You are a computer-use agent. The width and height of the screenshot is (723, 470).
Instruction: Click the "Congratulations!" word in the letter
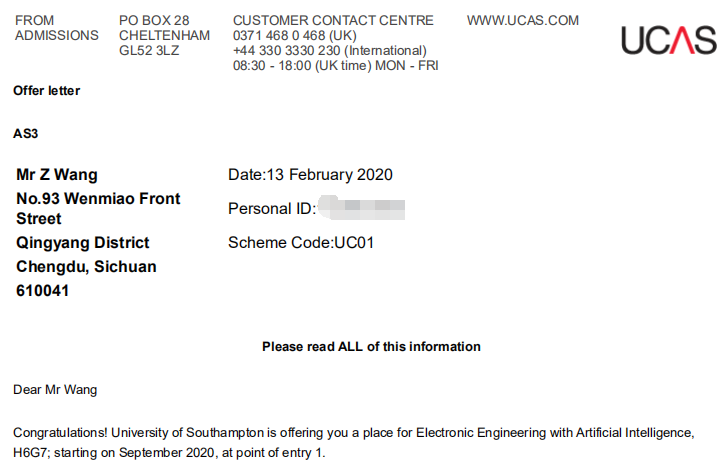coord(60,433)
